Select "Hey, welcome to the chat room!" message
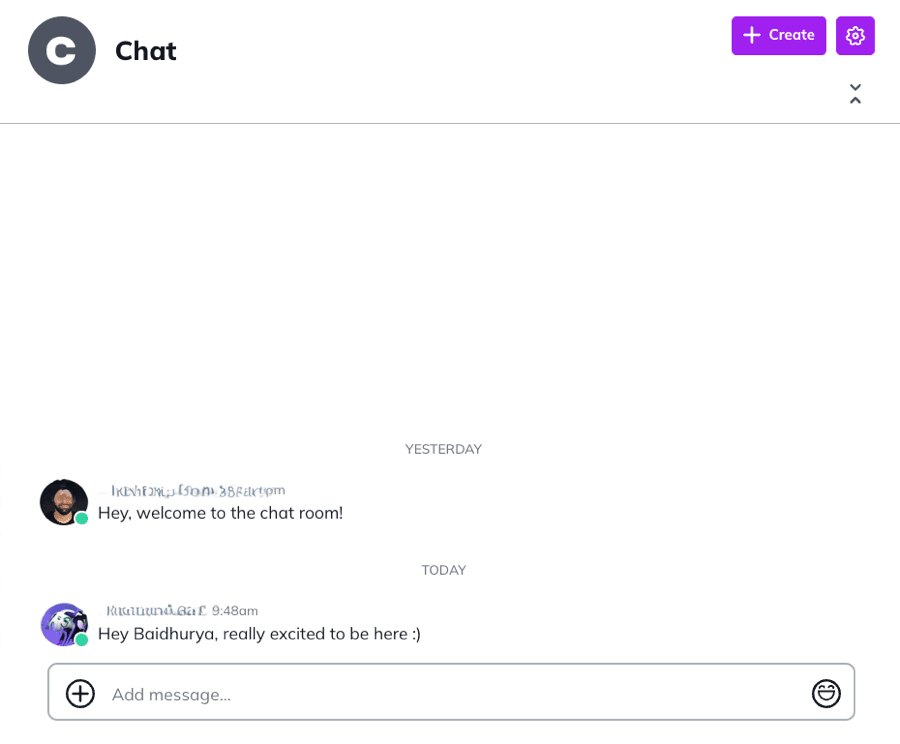This screenshot has width=900, height=744. coord(220,513)
